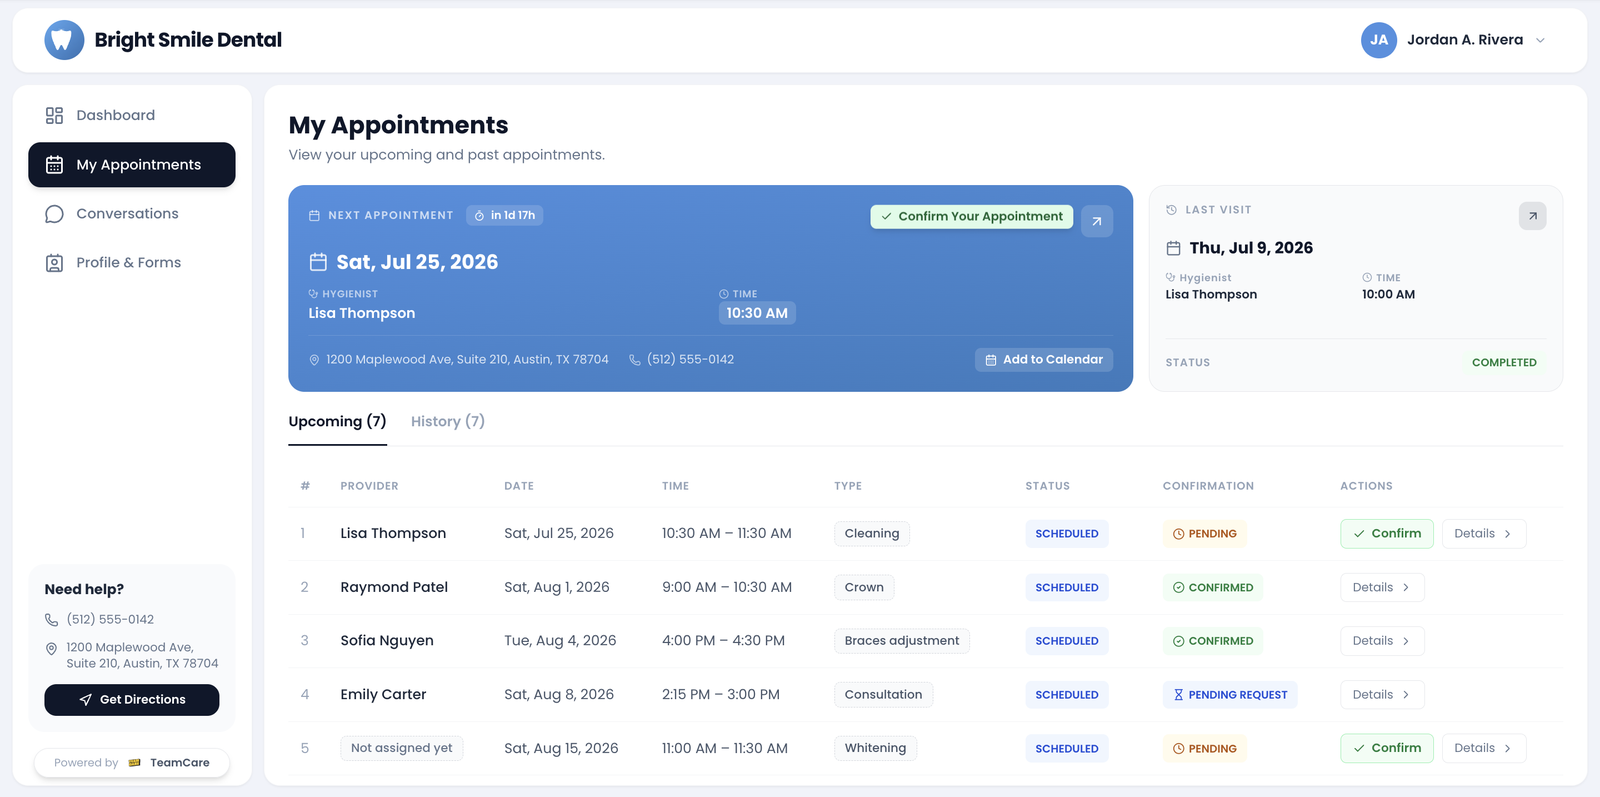
Task: Click the TeamCare logo icon
Action: coord(135,763)
